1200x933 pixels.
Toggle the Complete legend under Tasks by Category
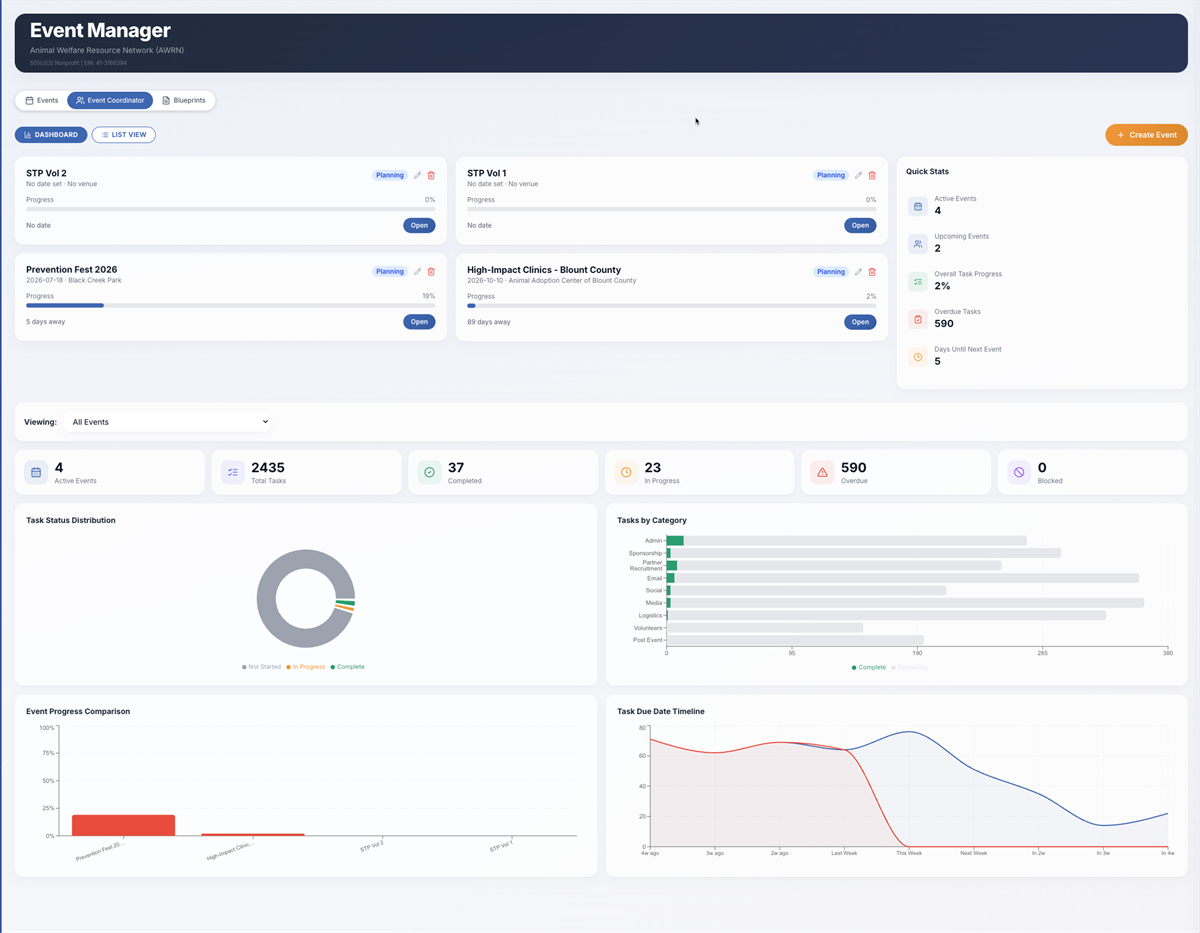point(868,667)
